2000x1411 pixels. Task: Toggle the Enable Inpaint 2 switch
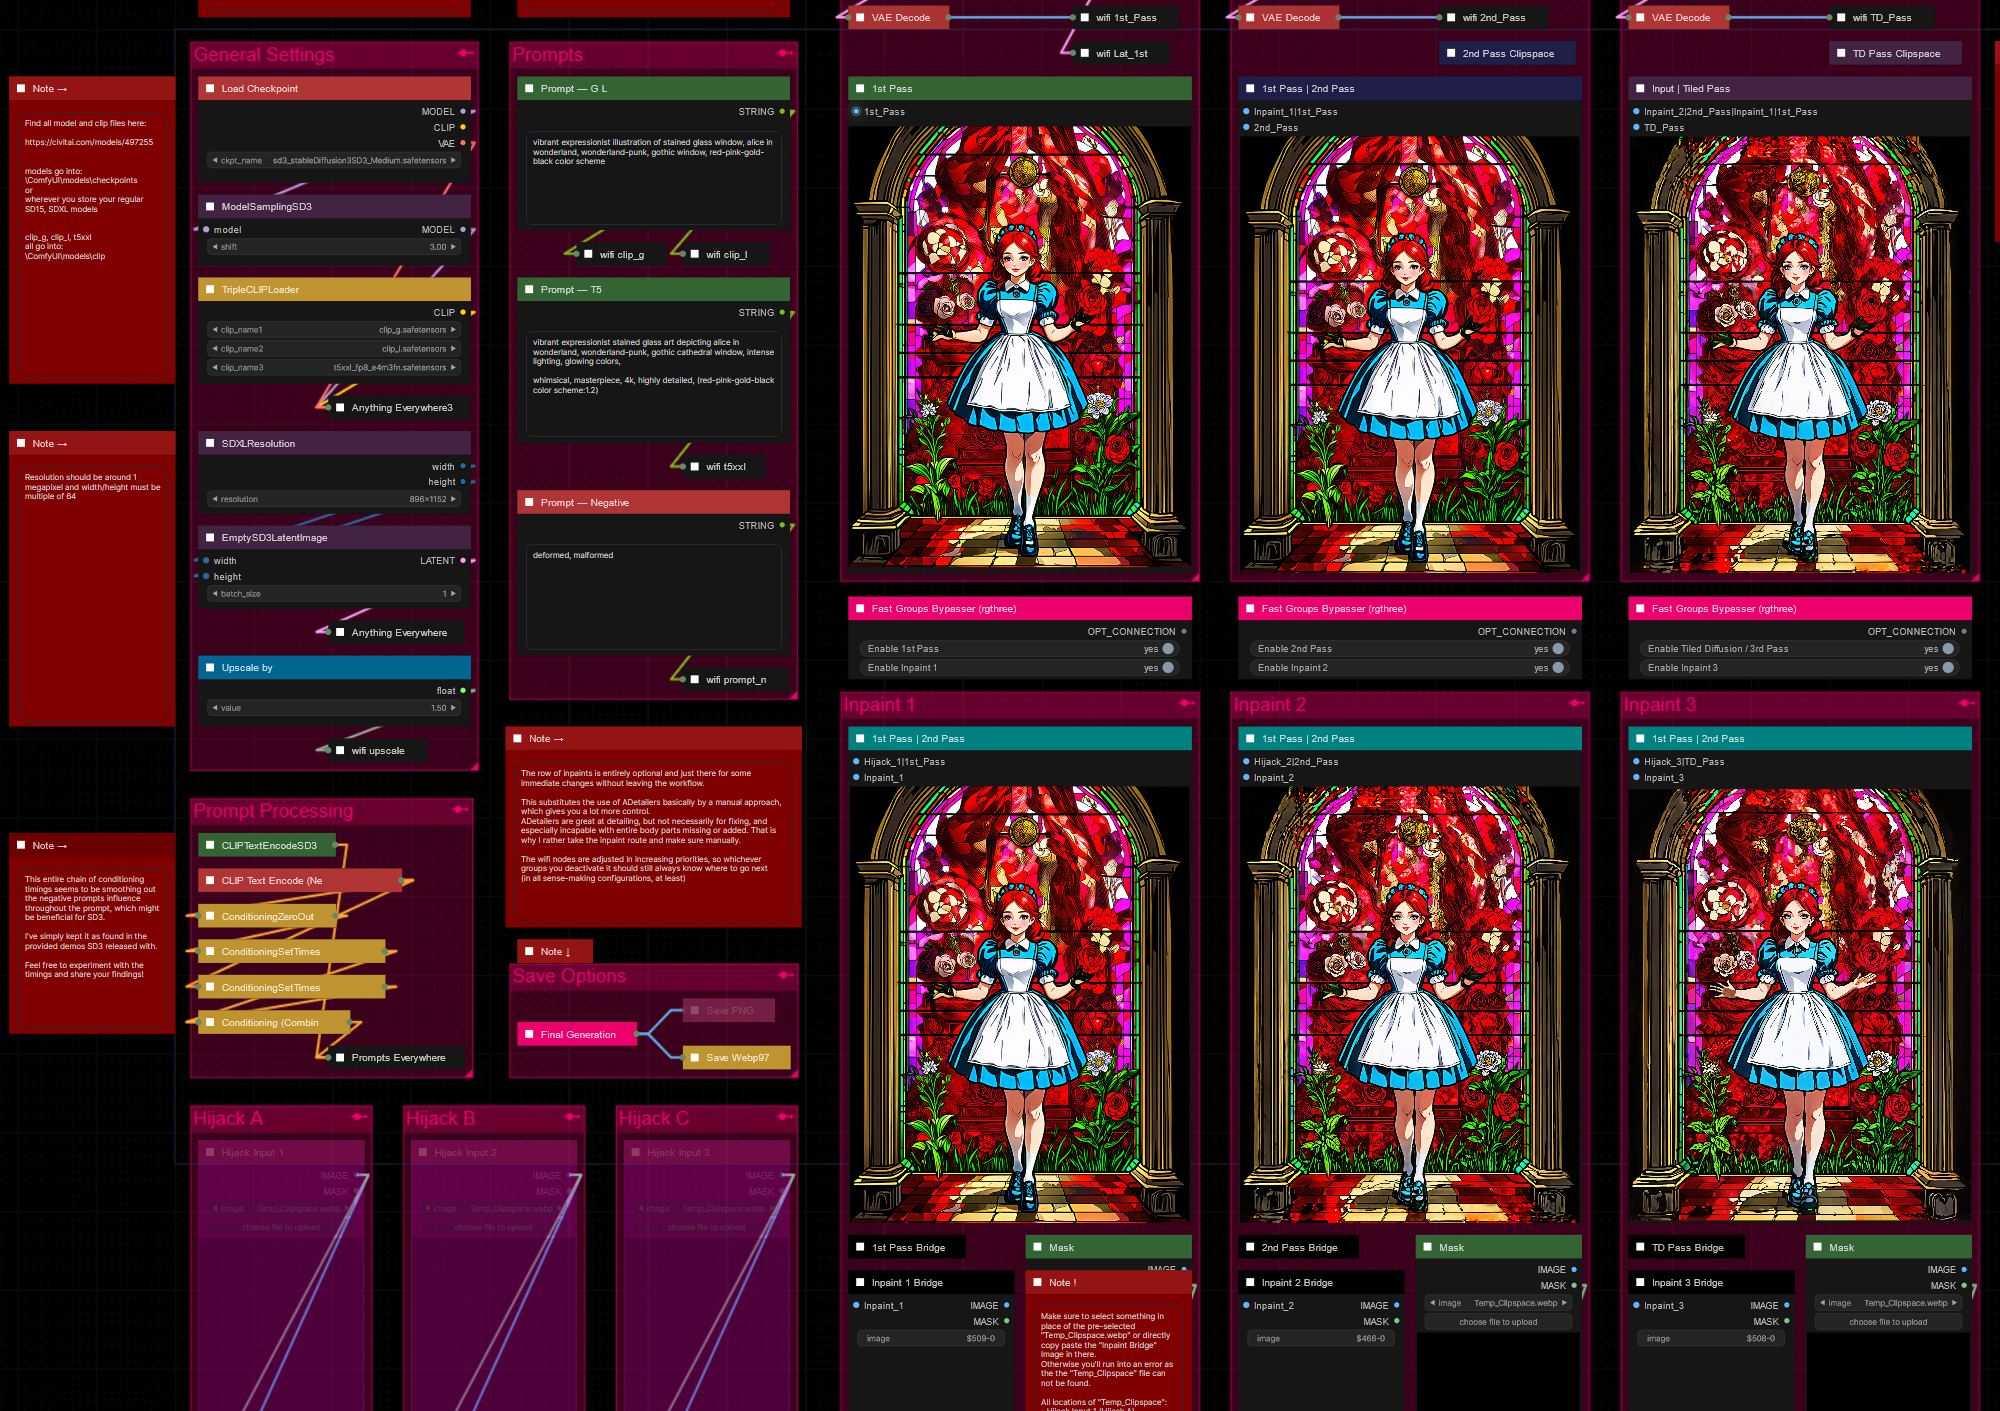(1558, 668)
